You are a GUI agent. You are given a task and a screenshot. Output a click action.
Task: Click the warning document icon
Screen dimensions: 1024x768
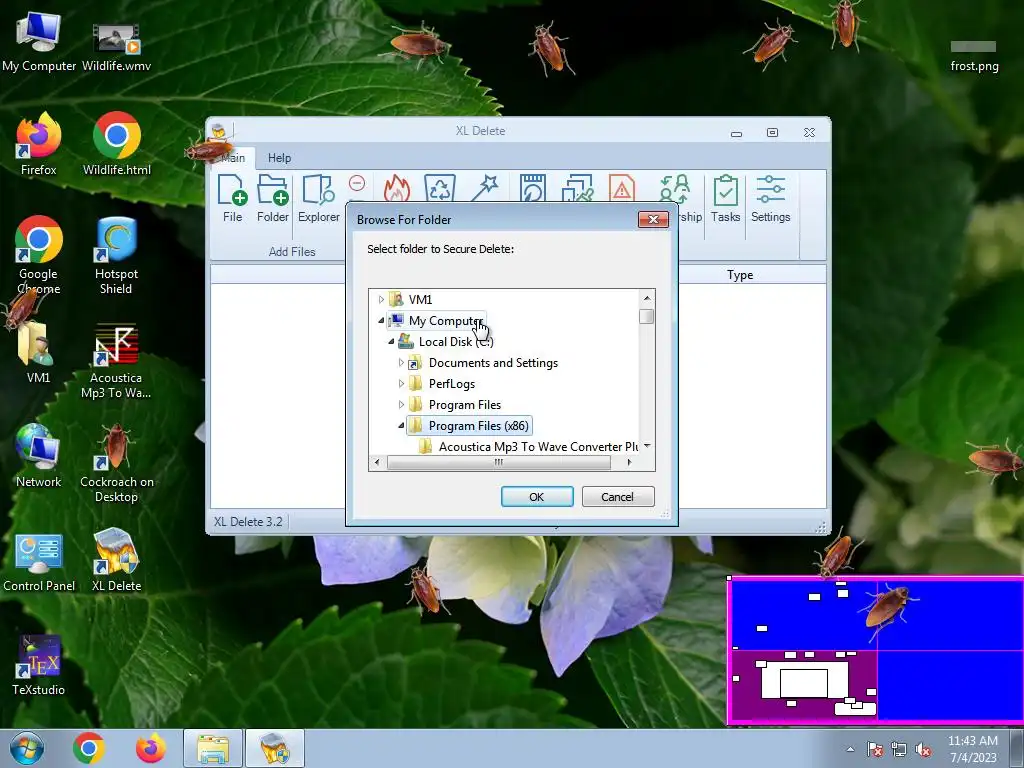click(x=622, y=188)
